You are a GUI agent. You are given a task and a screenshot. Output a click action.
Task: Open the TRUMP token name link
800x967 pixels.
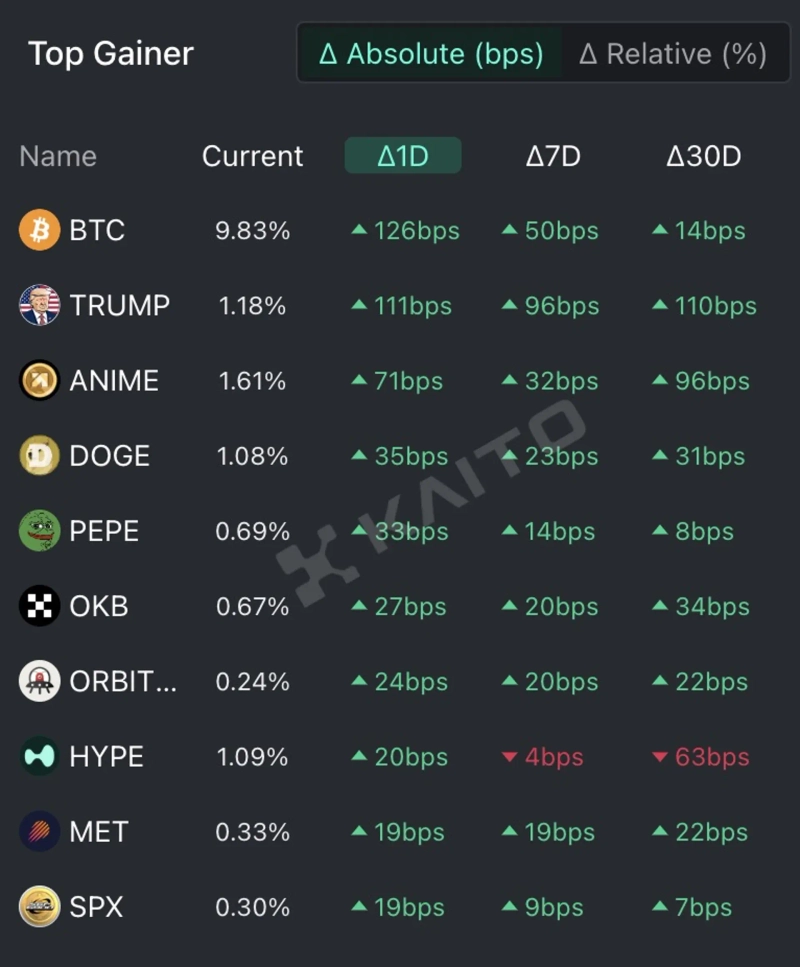119,306
